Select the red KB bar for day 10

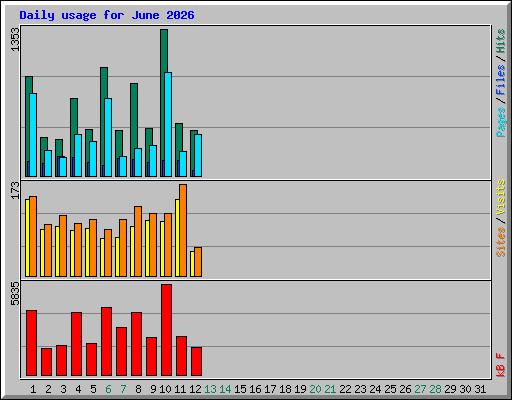[x=166, y=330]
